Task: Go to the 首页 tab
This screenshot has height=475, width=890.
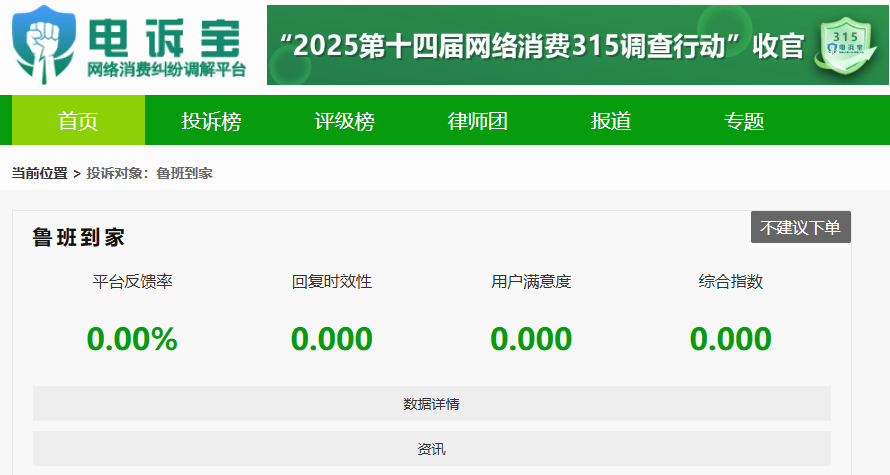Action: pyautogui.click(x=78, y=121)
